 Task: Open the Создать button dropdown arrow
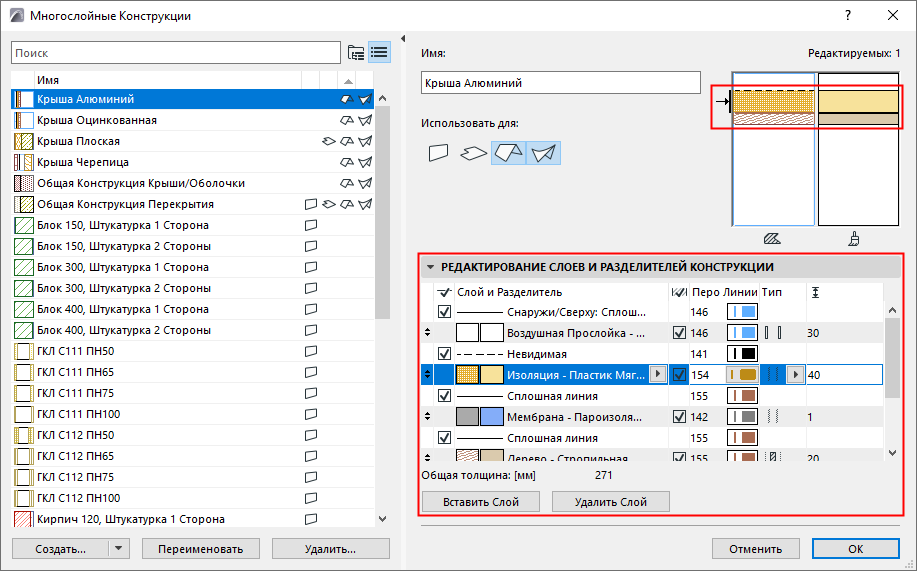click(x=119, y=549)
